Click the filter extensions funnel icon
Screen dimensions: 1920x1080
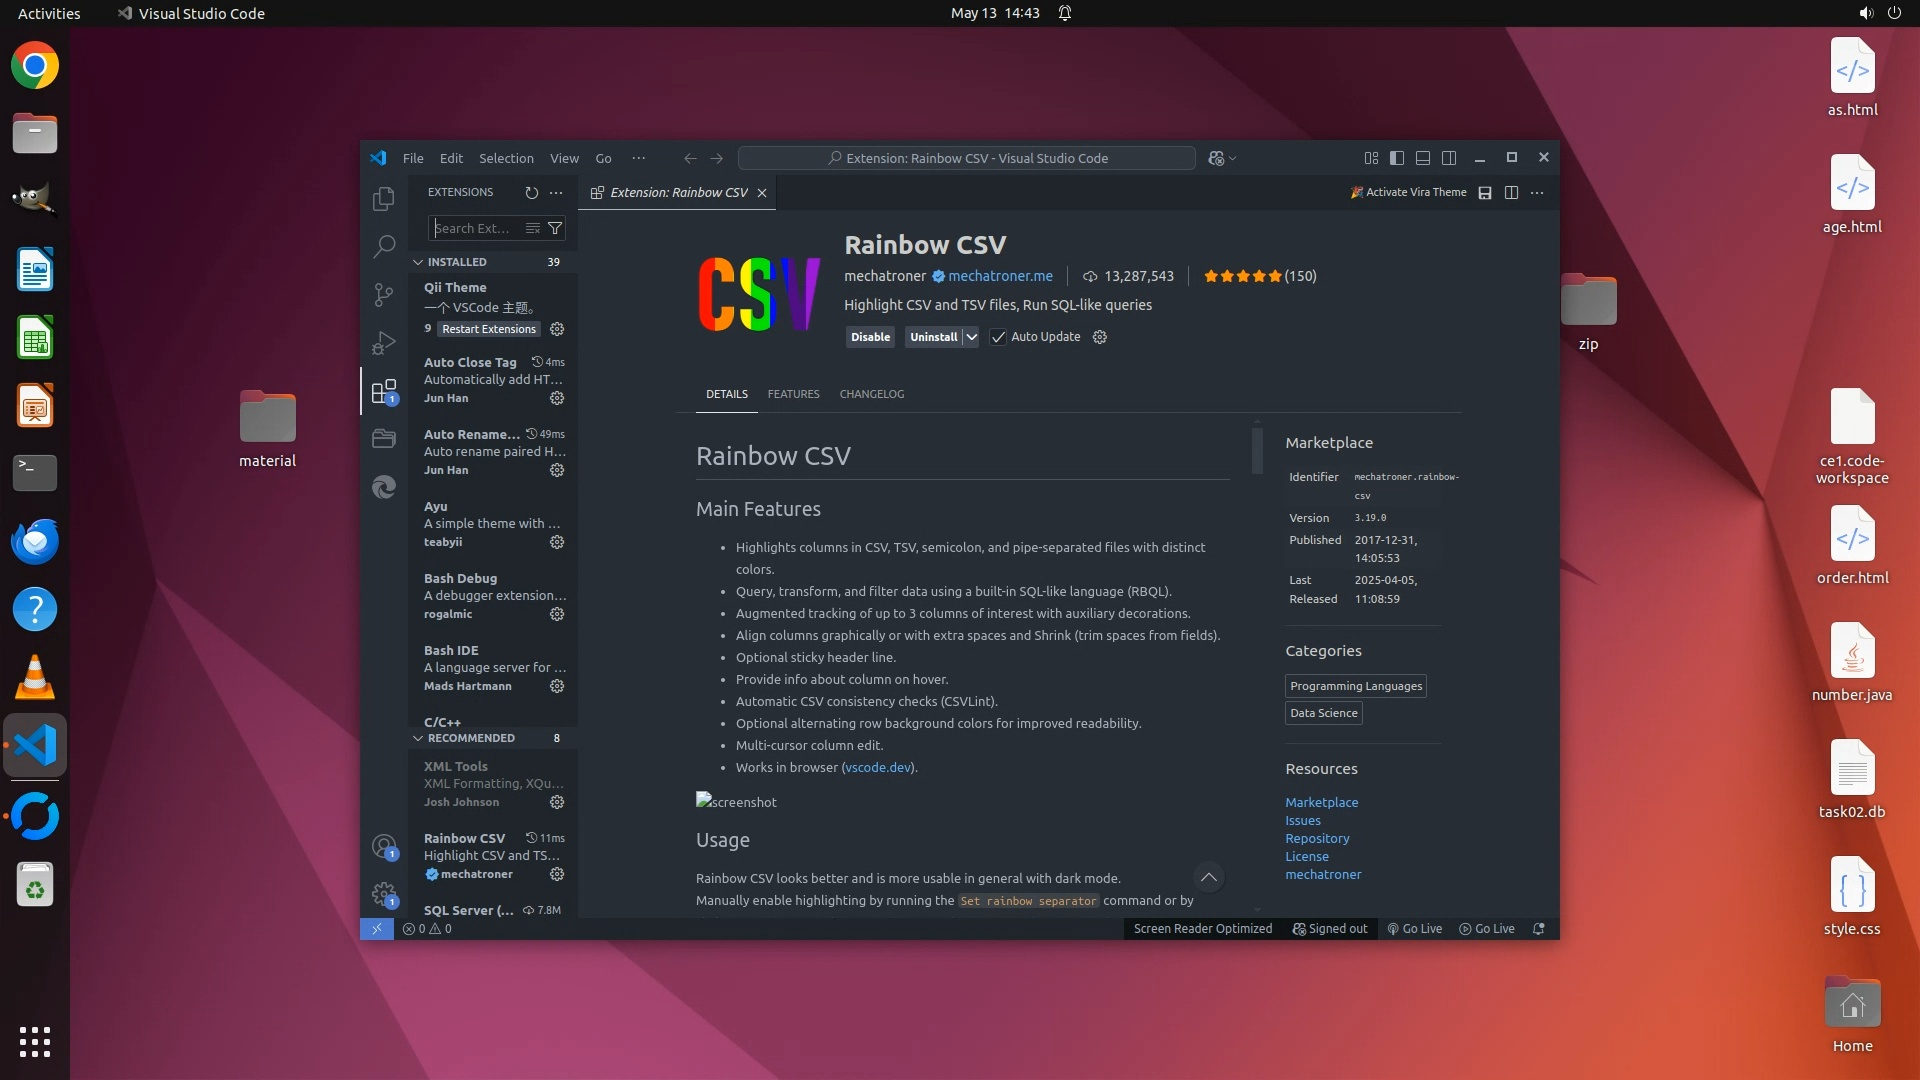pyautogui.click(x=555, y=228)
